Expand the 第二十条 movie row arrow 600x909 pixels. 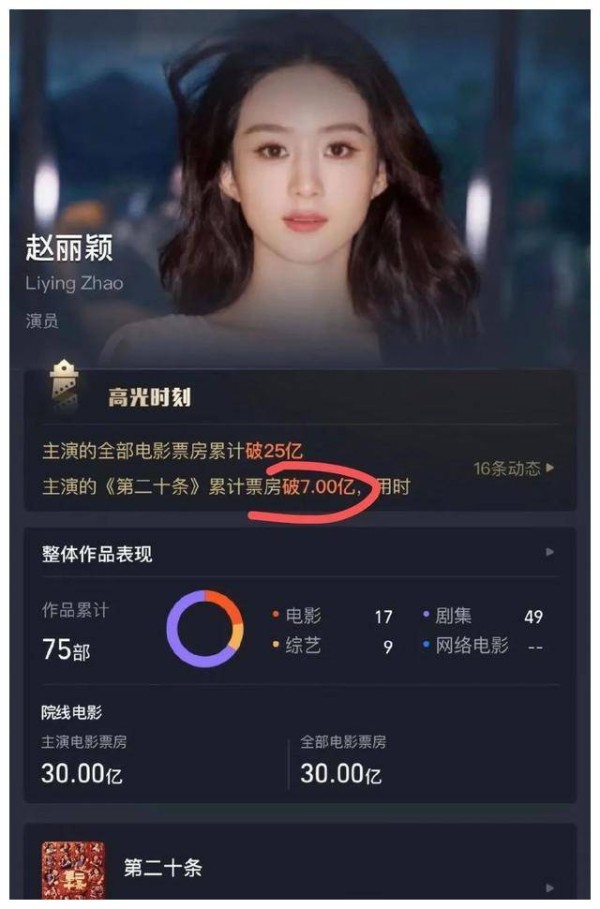[550, 888]
